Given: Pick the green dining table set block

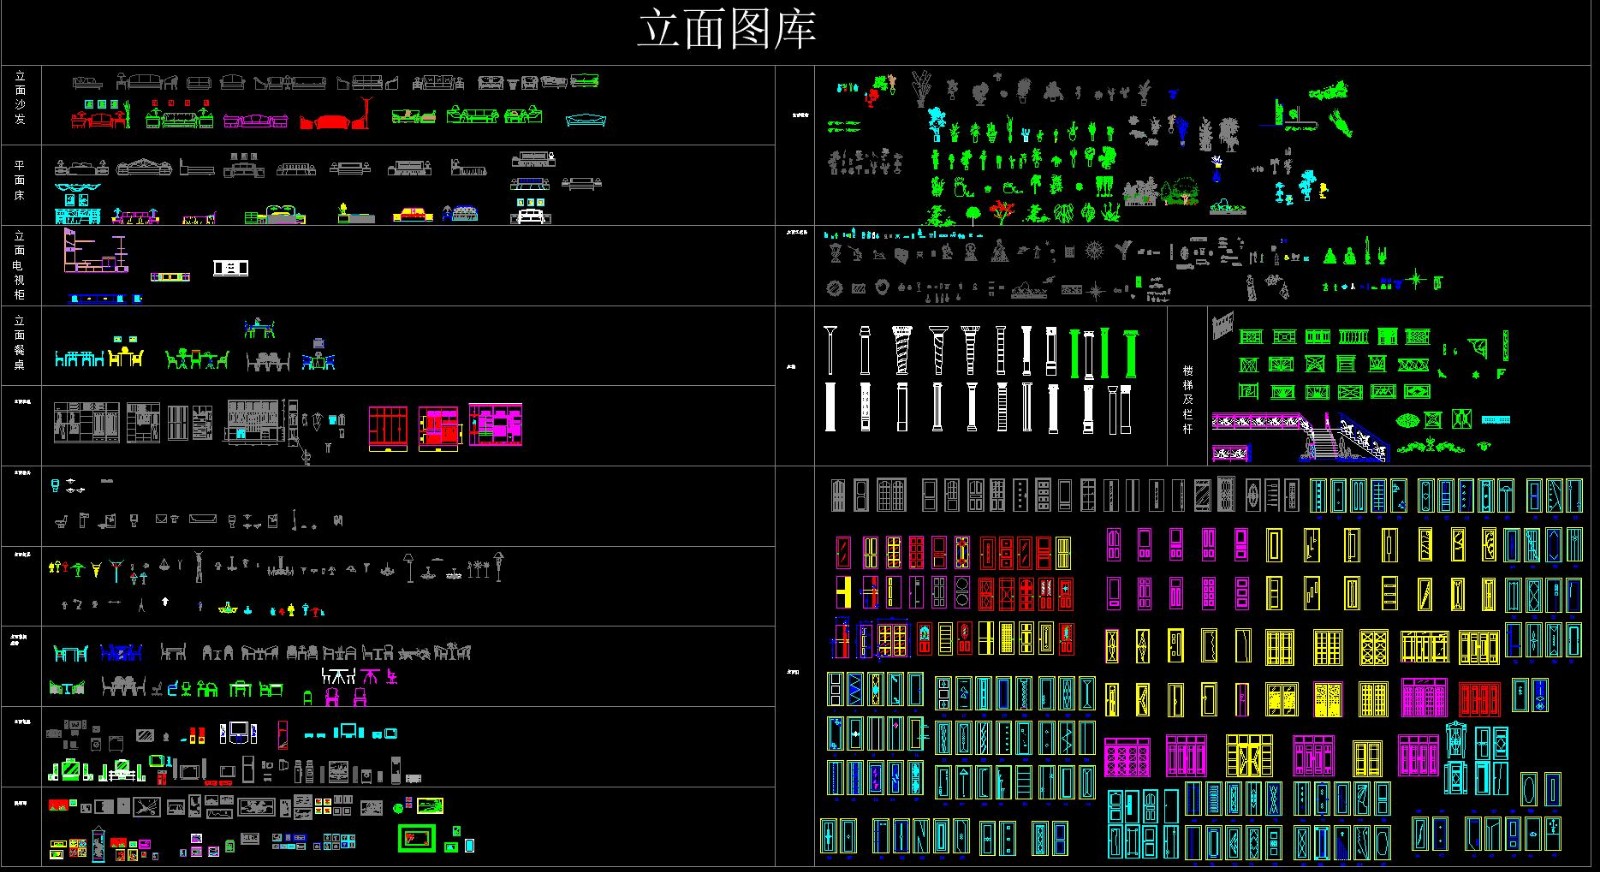Looking at the screenshot, I should pos(196,358).
